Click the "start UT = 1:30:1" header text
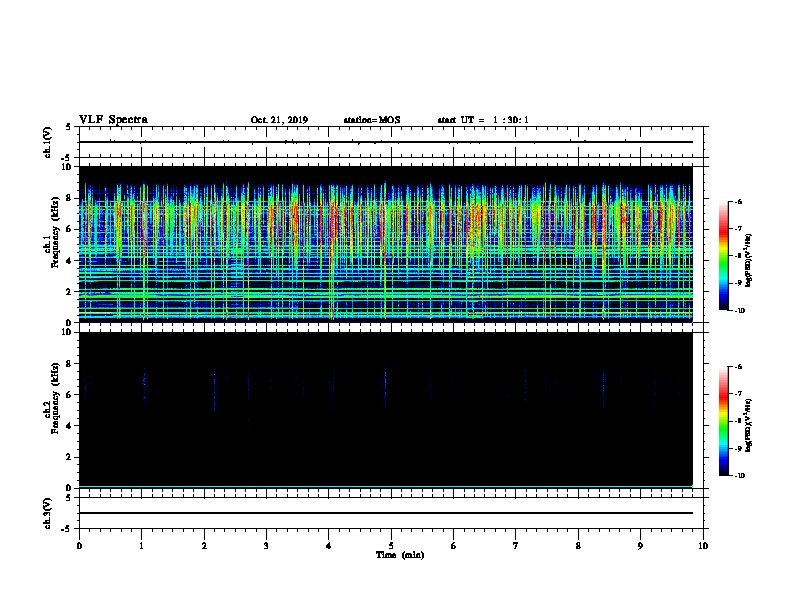 tap(483, 120)
